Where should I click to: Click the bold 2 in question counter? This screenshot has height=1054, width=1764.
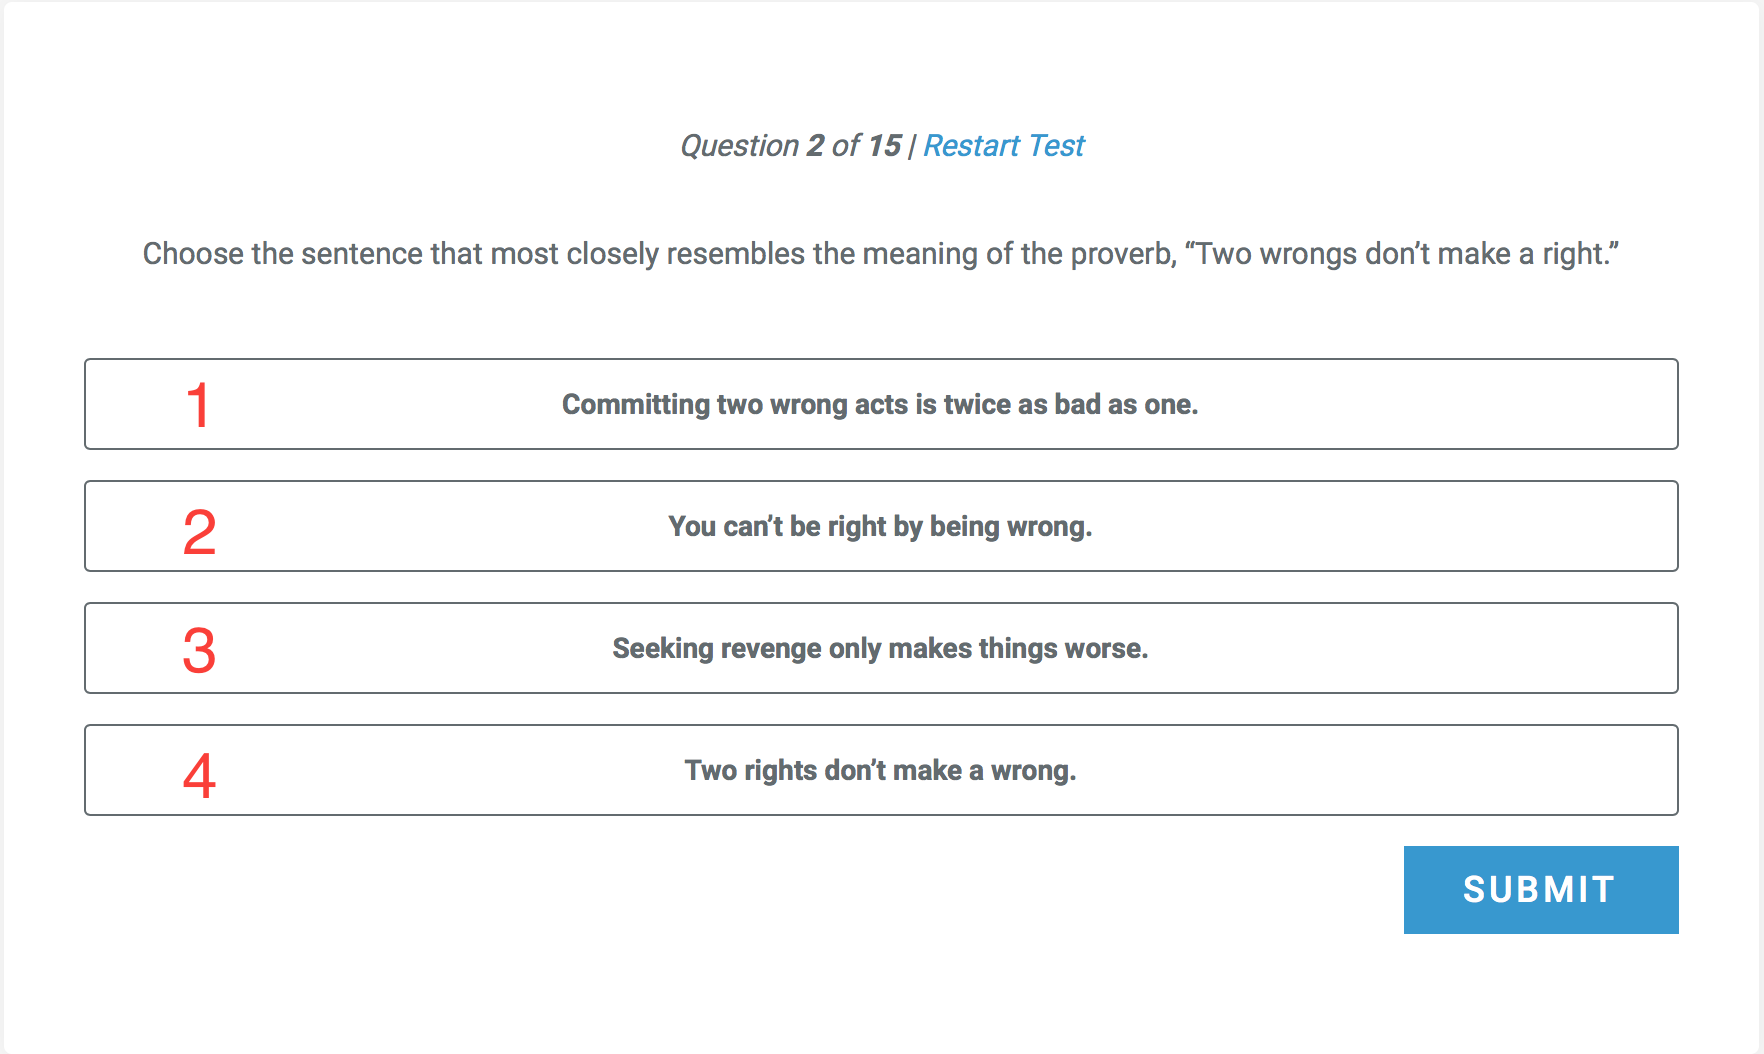(x=815, y=146)
